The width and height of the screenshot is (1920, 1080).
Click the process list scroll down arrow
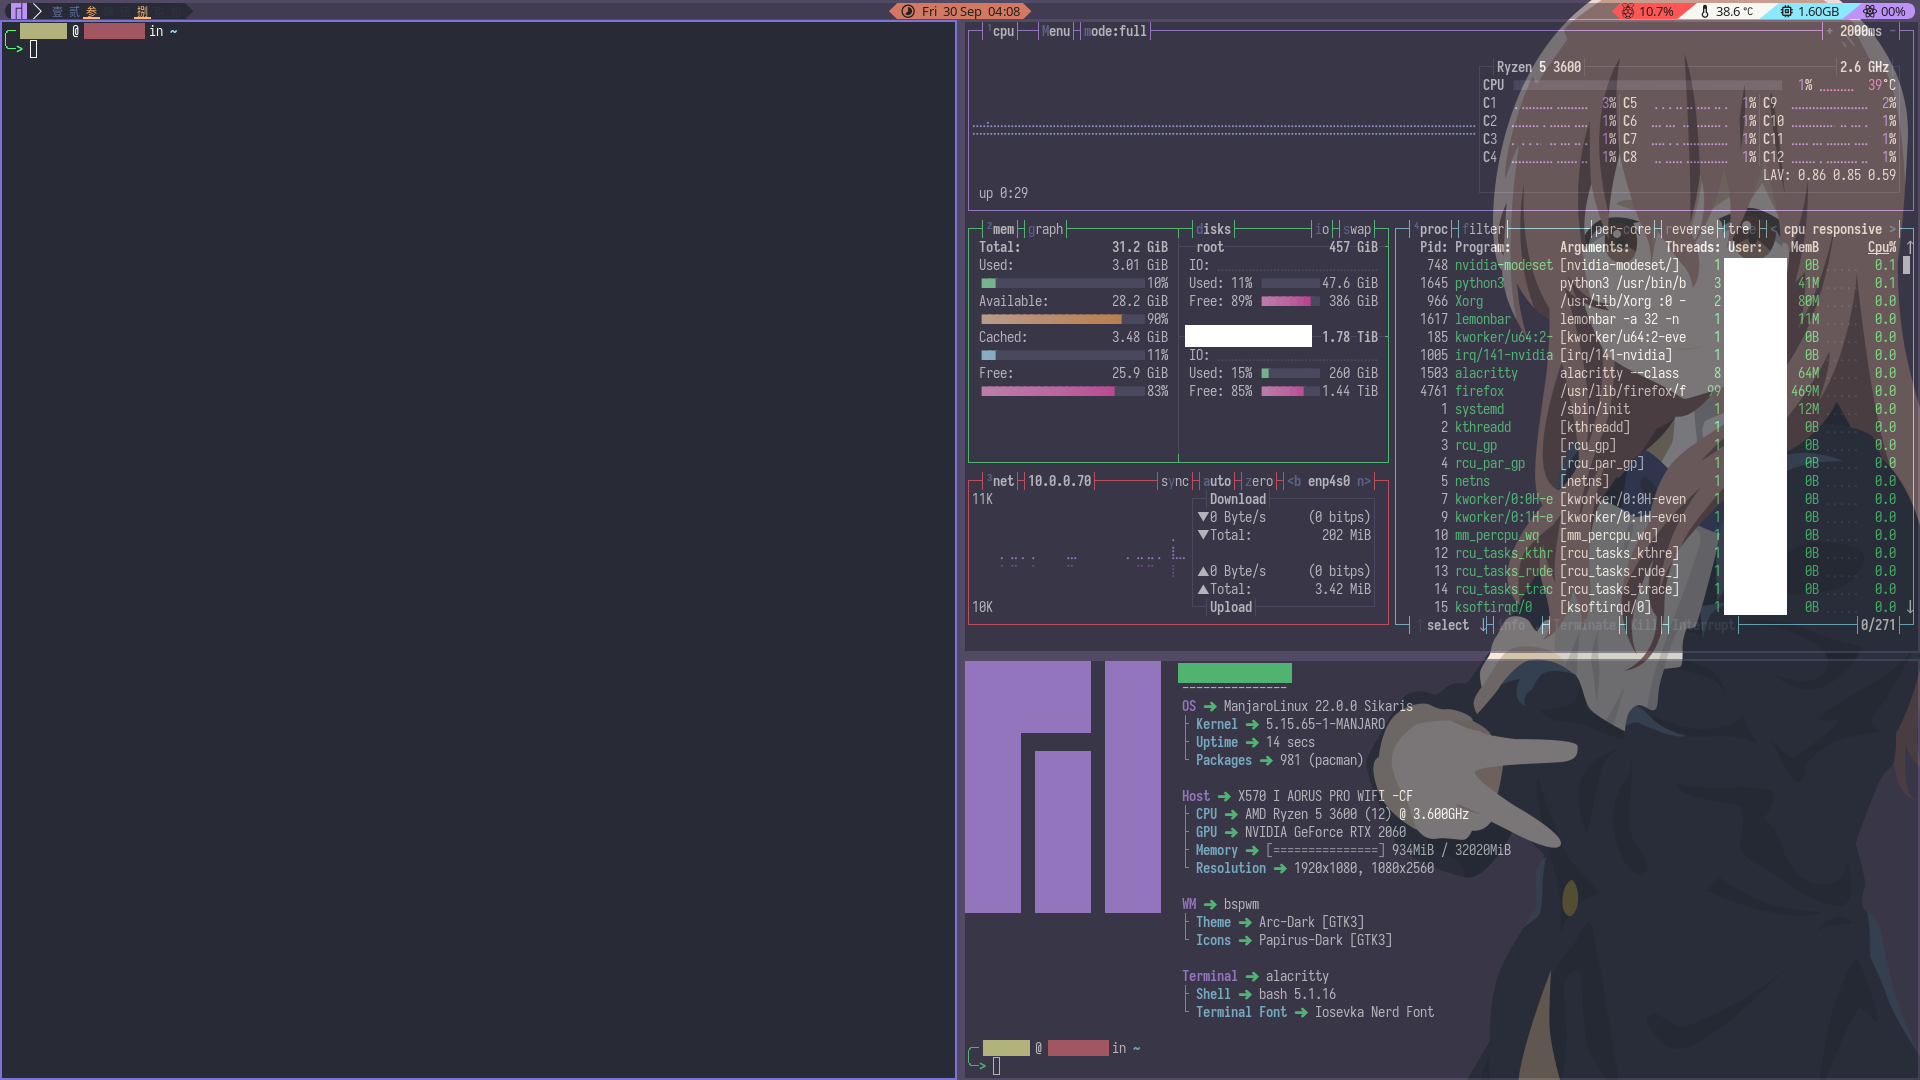[x=1909, y=607]
